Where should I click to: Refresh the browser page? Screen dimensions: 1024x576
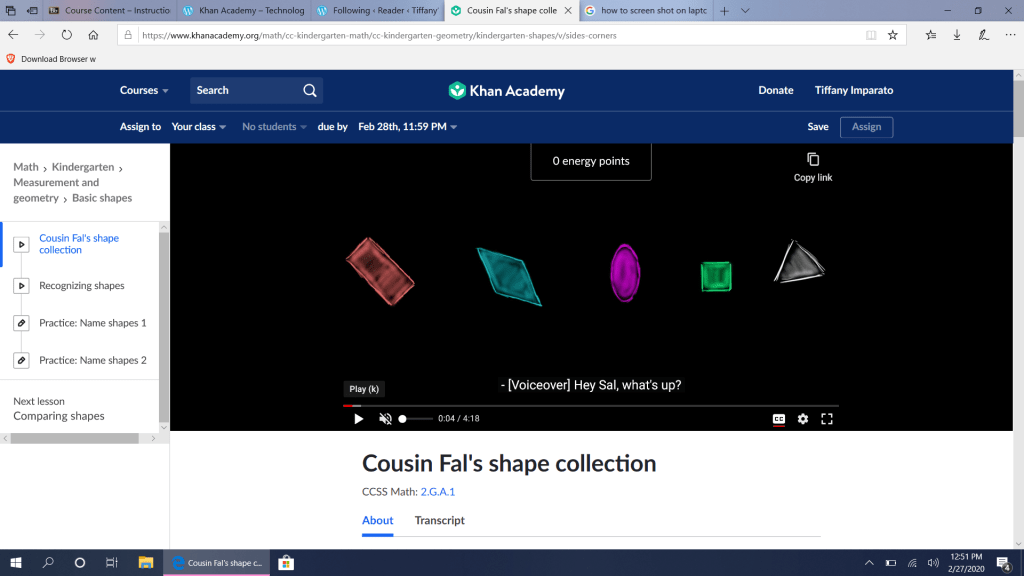67,35
